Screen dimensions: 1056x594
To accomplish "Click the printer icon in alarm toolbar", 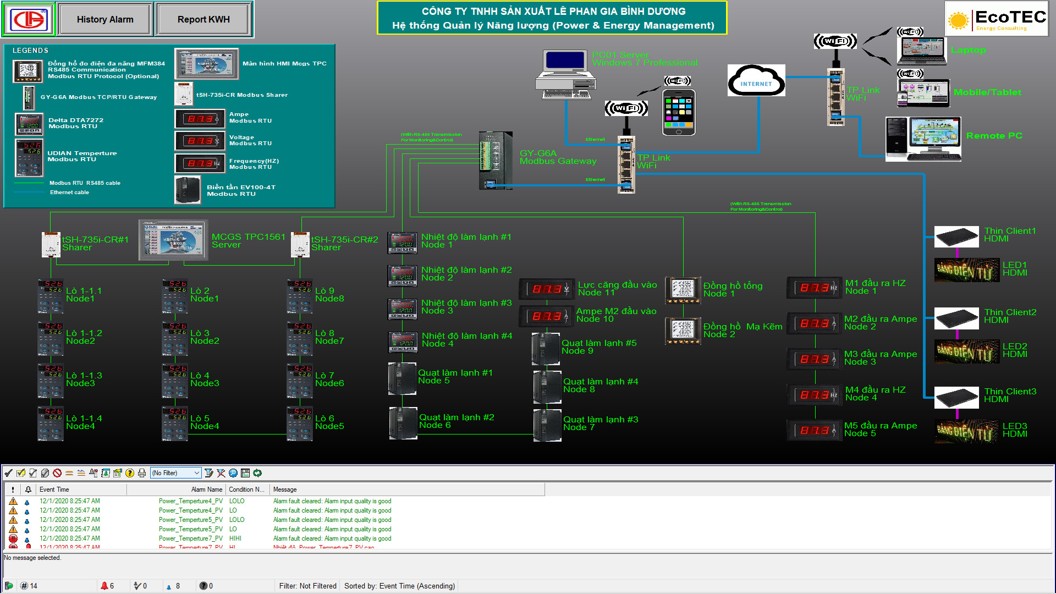I will click(x=141, y=473).
